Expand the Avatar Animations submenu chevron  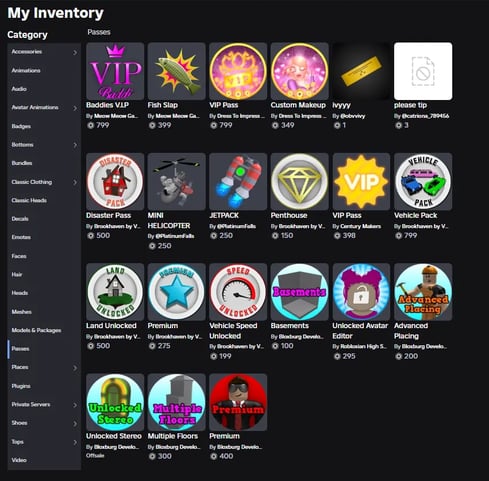75,108
